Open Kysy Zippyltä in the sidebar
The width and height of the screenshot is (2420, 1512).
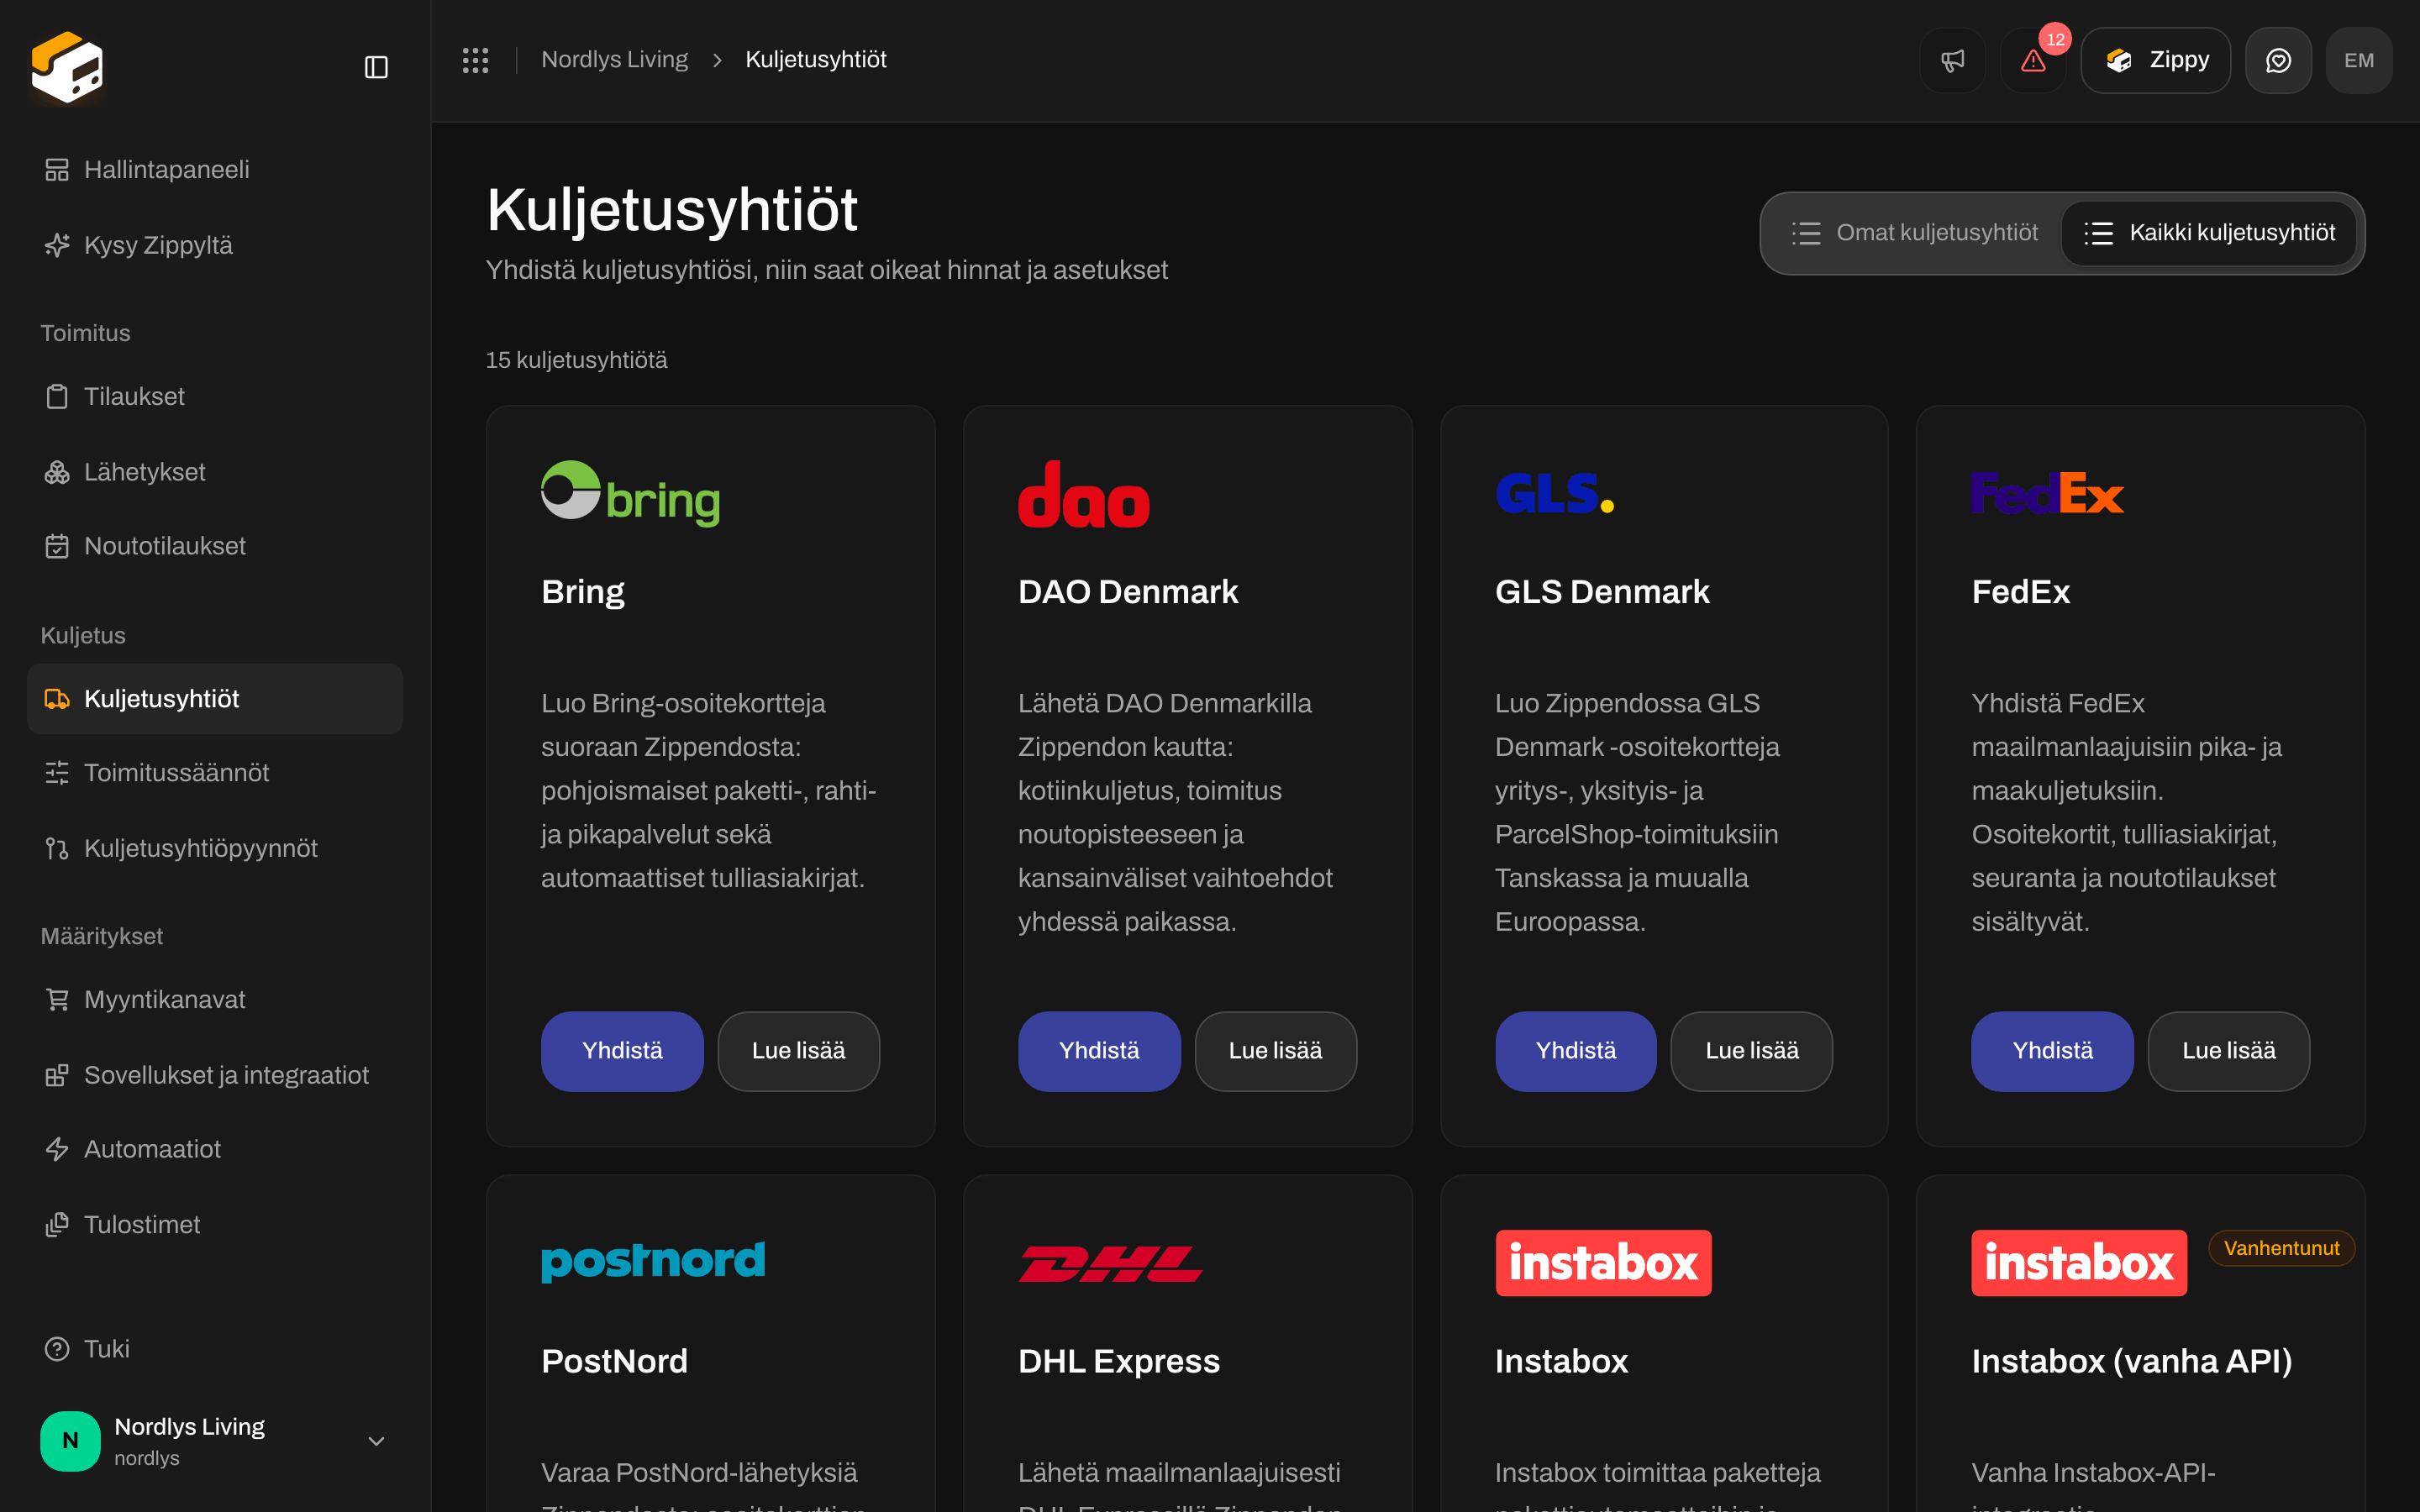point(215,245)
